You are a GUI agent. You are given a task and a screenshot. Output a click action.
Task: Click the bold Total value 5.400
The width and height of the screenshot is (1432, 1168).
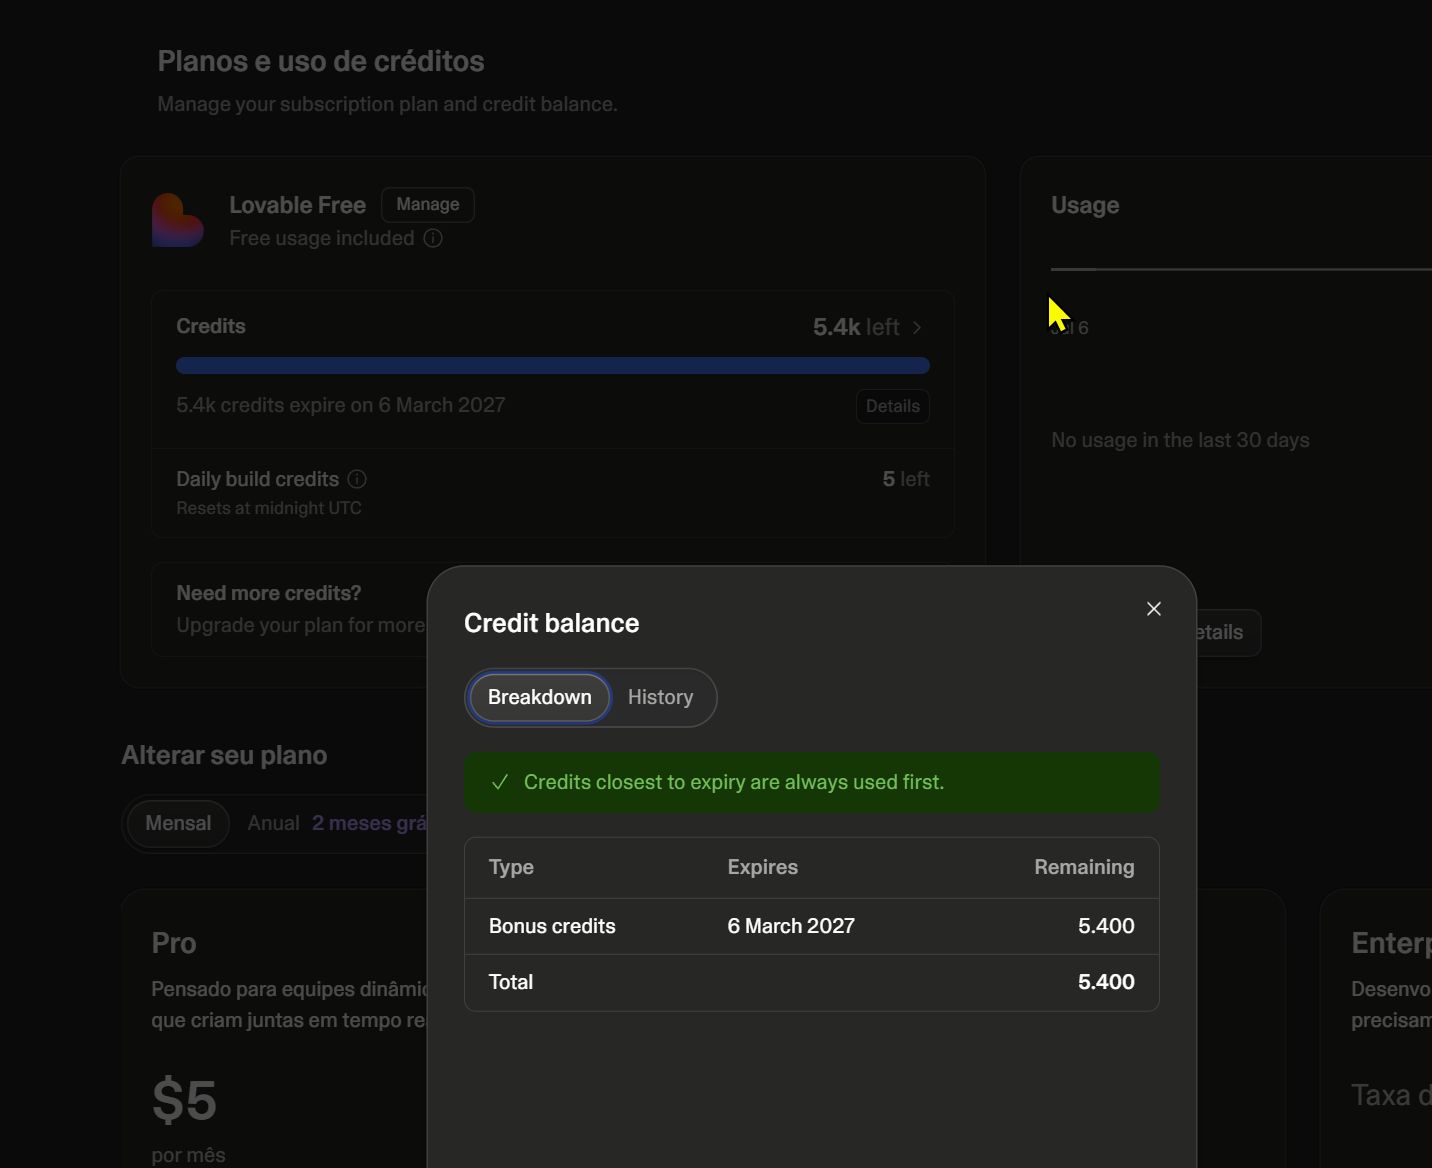(1106, 982)
